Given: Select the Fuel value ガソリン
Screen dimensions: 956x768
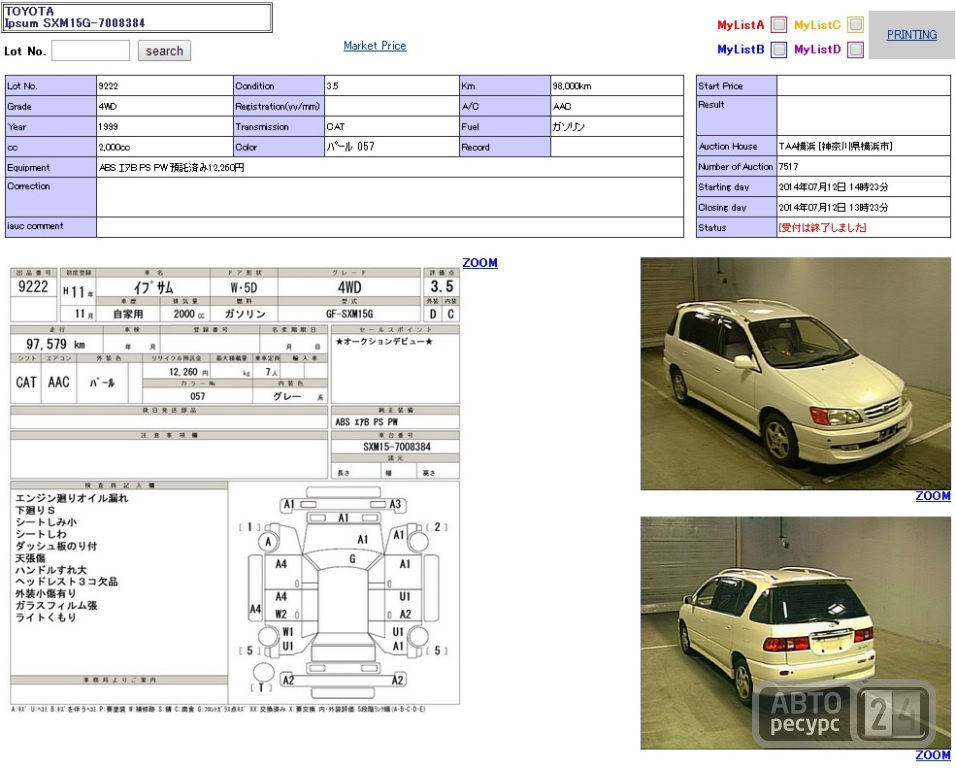Looking at the screenshot, I should point(569,127).
